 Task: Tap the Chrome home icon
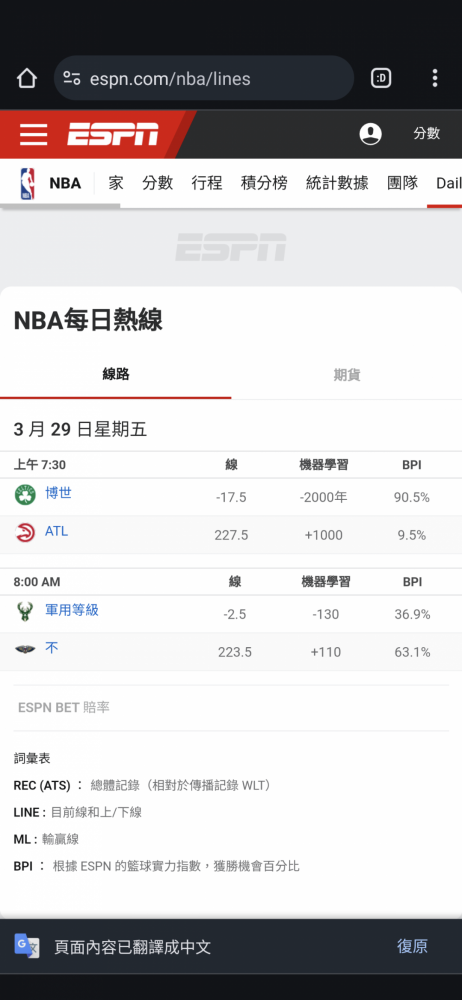[x=27, y=78]
